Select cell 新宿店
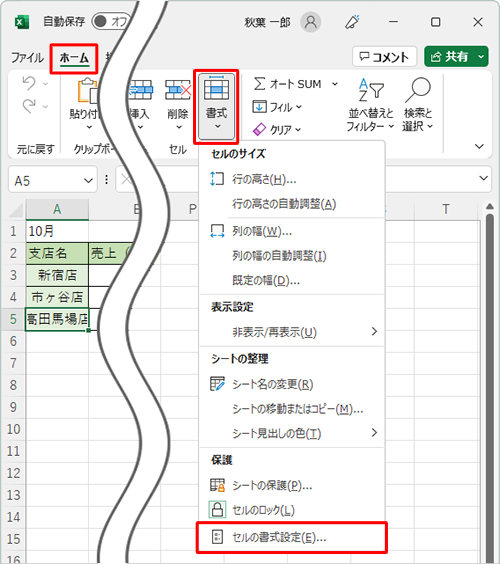 (x=57, y=276)
